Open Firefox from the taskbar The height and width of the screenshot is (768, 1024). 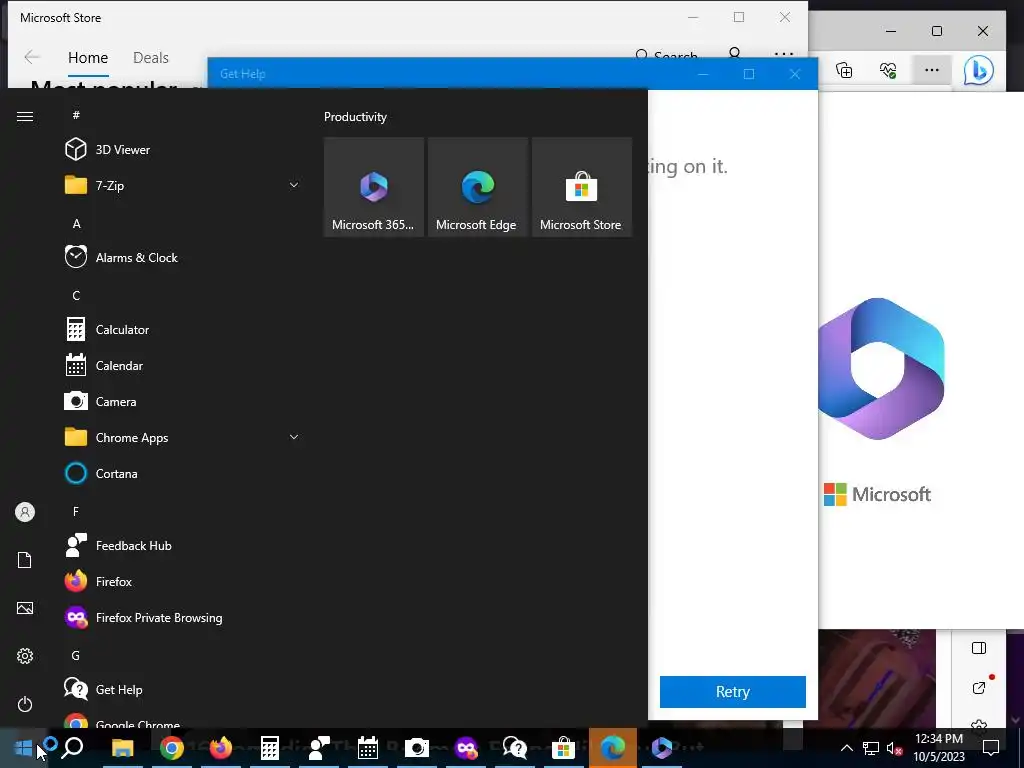pyautogui.click(x=221, y=748)
